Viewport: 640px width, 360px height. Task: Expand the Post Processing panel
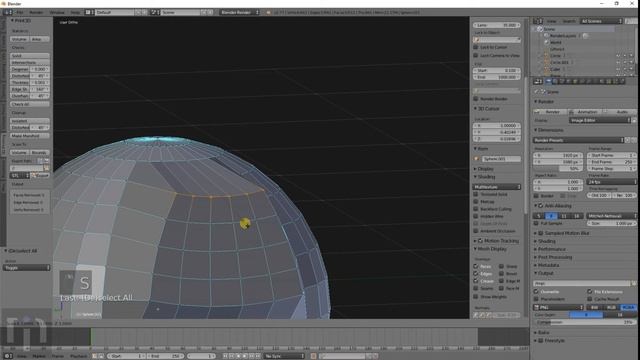point(553,257)
